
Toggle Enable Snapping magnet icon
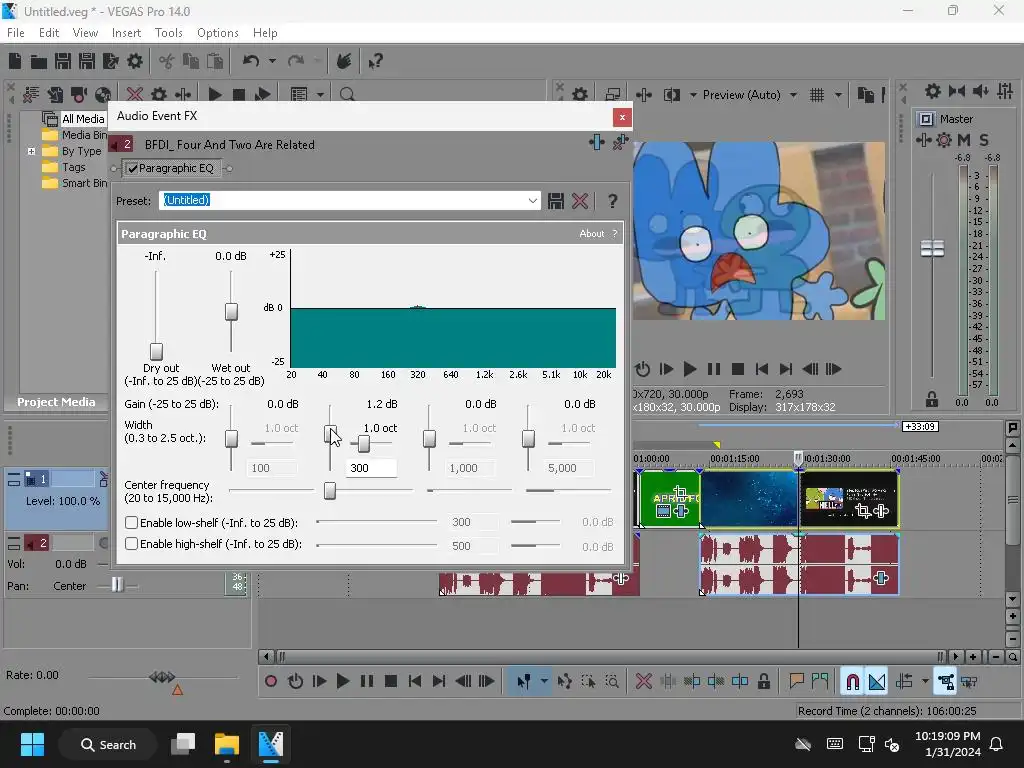(852, 682)
